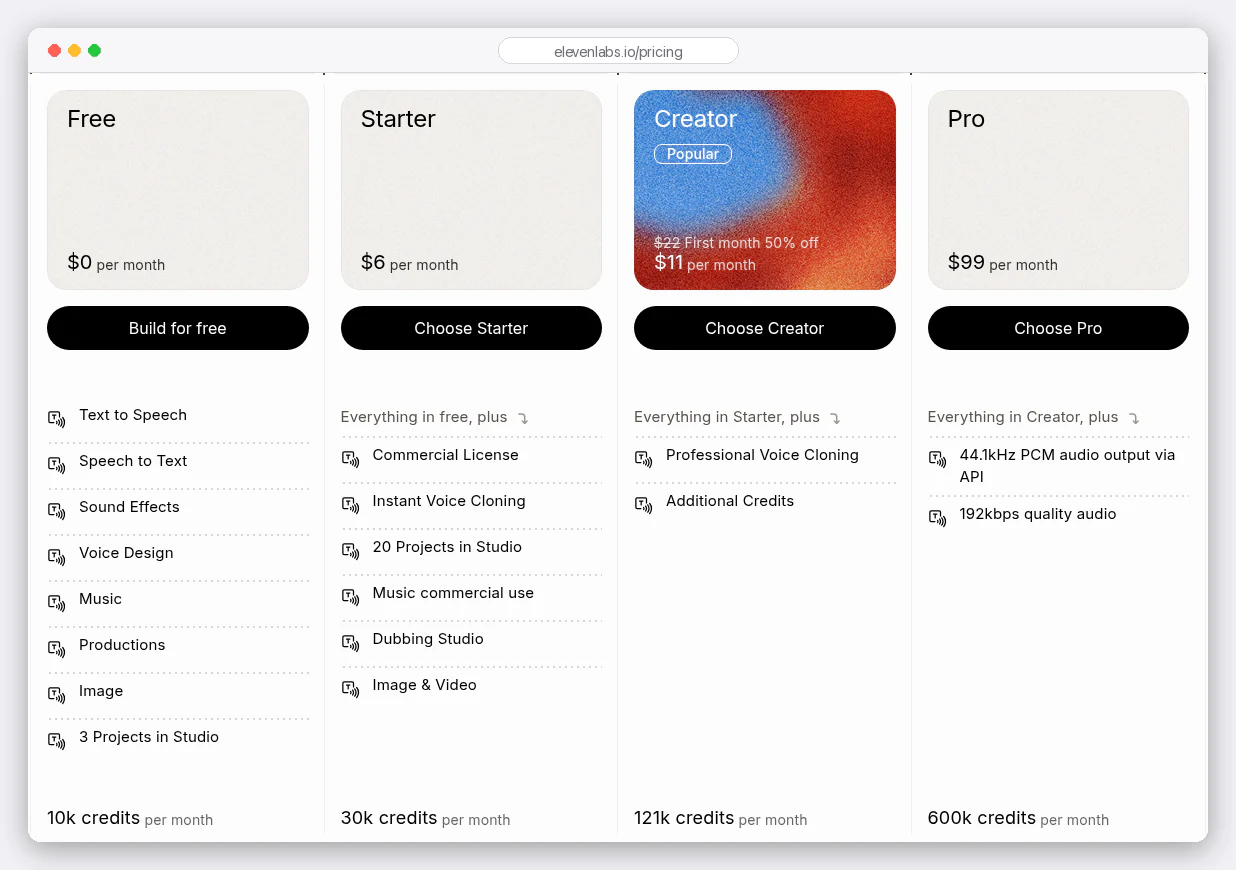This screenshot has width=1236, height=870.
Task: Click the icon beside 192kbps quality audio
Action: tap(937, 518)
